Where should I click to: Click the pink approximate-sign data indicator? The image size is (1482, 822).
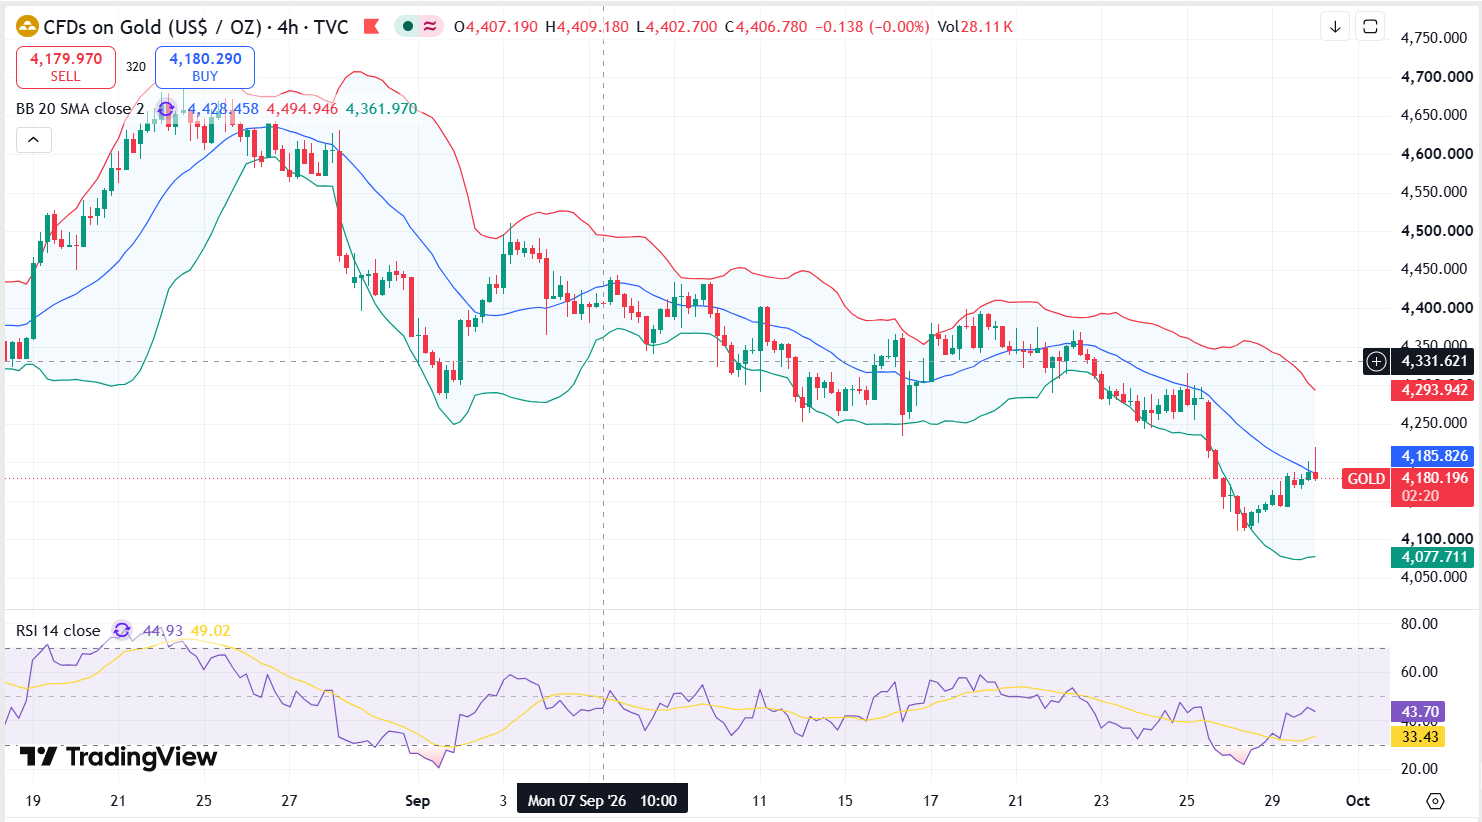[x=430, y=27]
